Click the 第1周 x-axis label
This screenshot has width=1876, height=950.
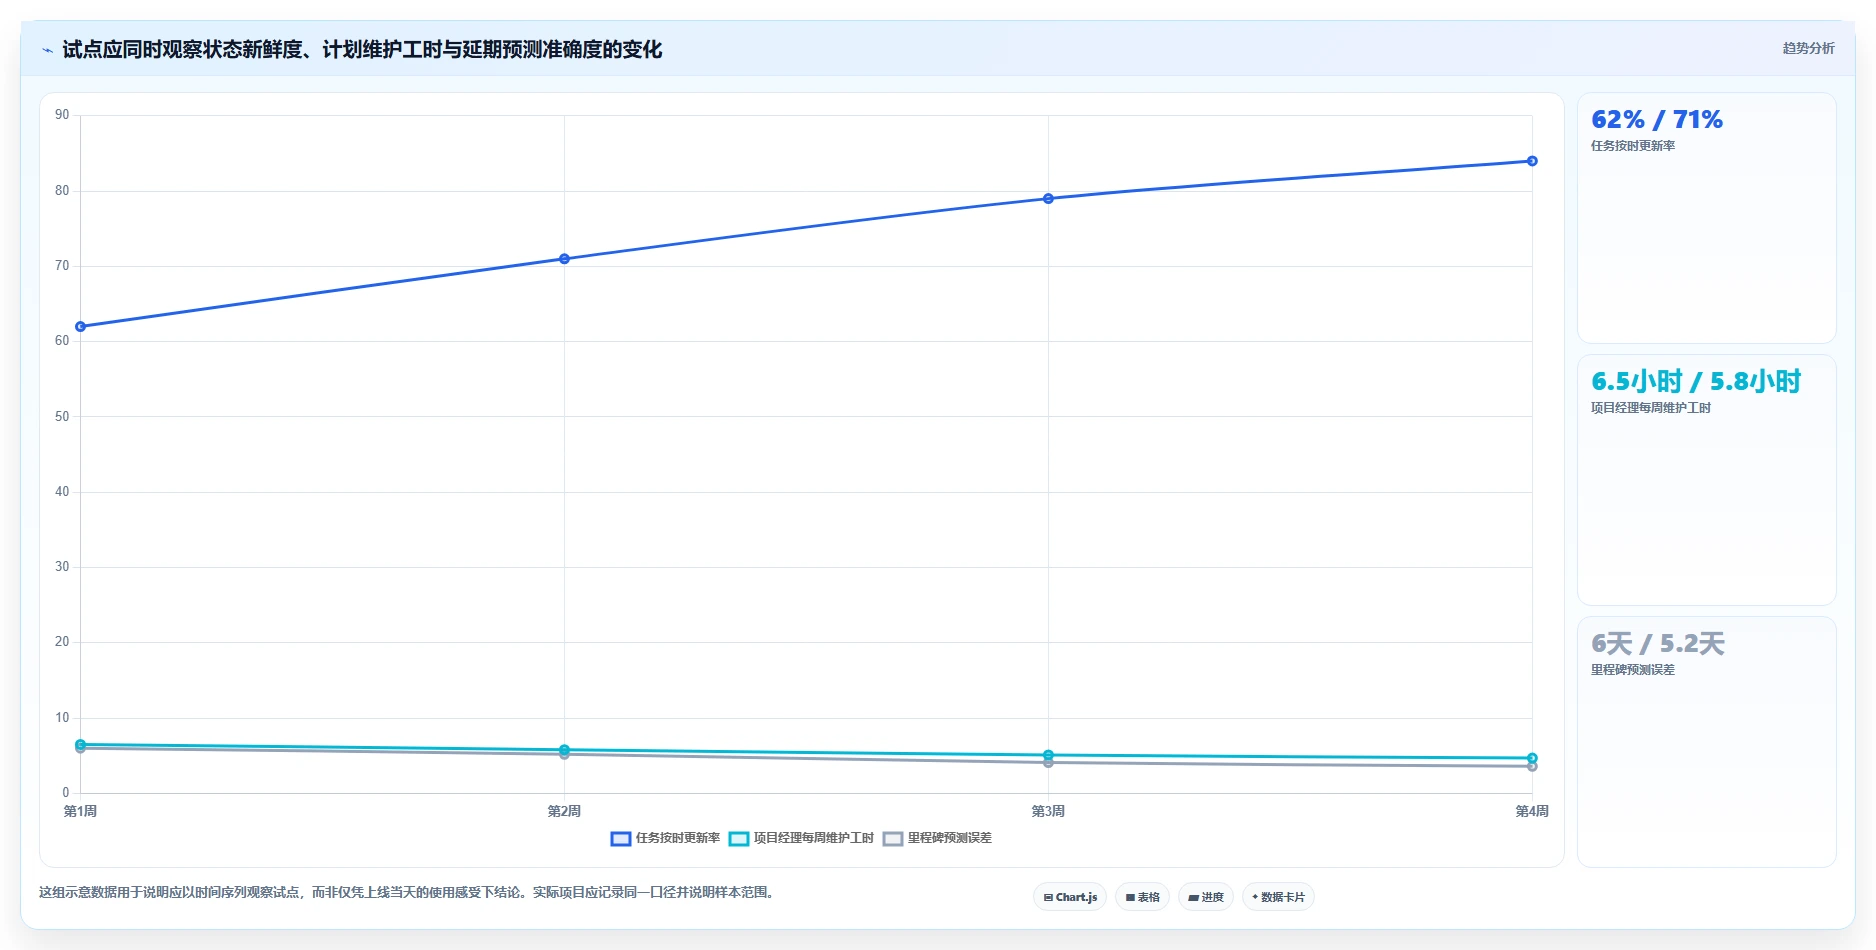click(80, 811)
